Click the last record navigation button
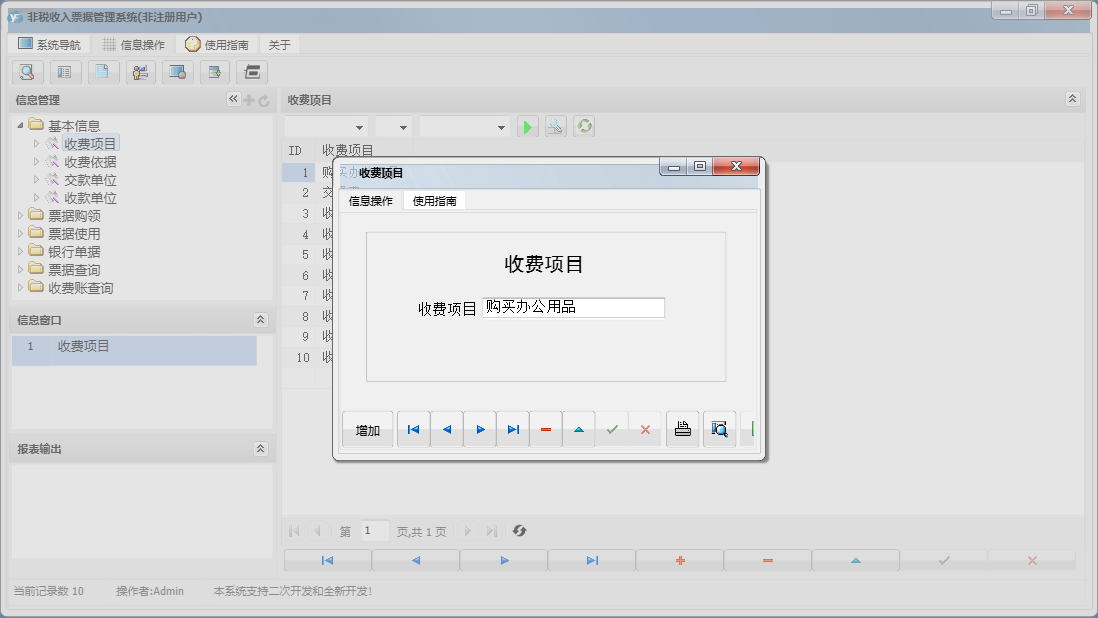 pyautogui.click(x=513, y=429)
